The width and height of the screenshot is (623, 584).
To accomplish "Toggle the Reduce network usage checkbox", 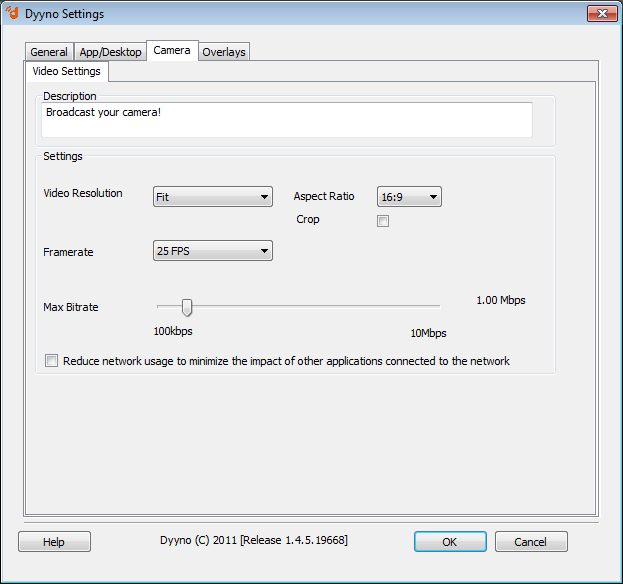I will click(x=52, y=361).
